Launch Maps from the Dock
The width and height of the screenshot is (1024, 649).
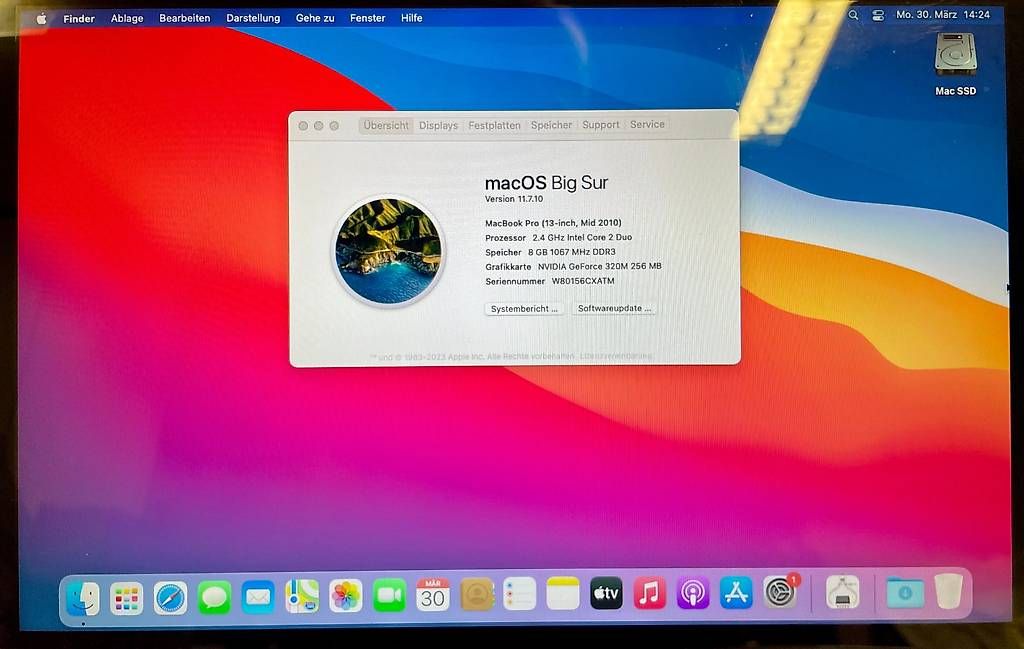coord(302,596)
